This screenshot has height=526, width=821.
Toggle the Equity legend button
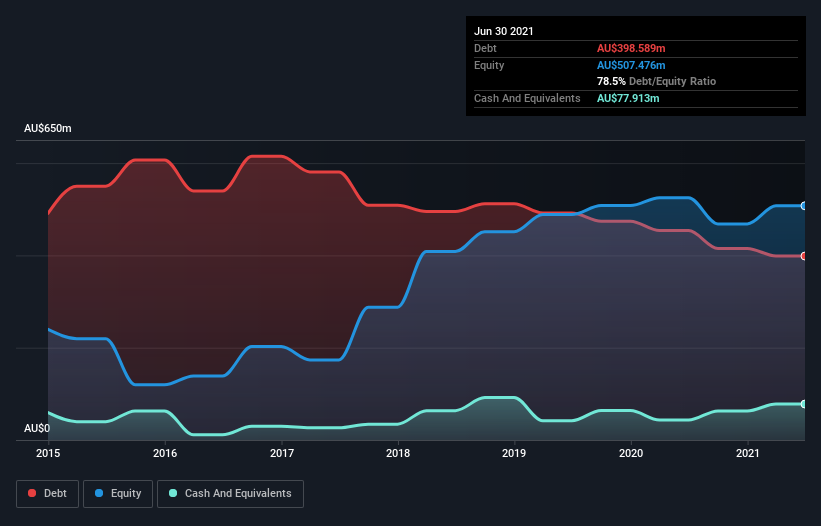coord(118,494)
